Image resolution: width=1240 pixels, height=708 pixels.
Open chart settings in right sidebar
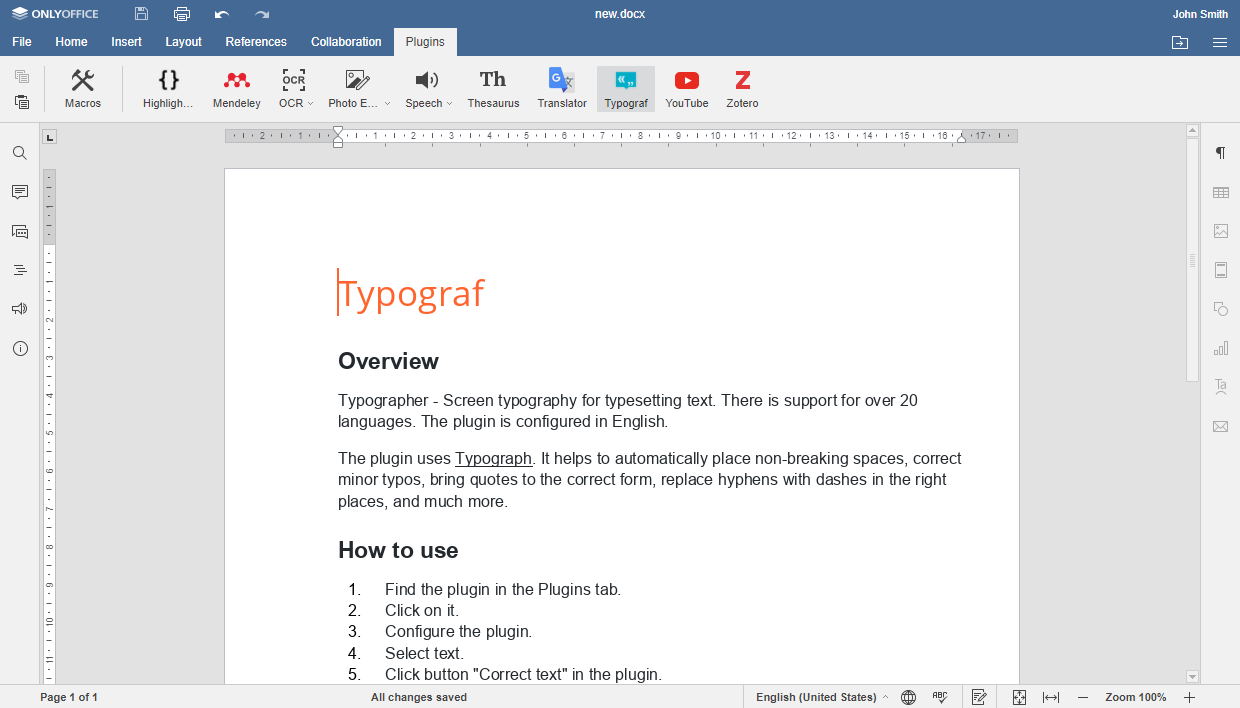tap(1221, 348)
